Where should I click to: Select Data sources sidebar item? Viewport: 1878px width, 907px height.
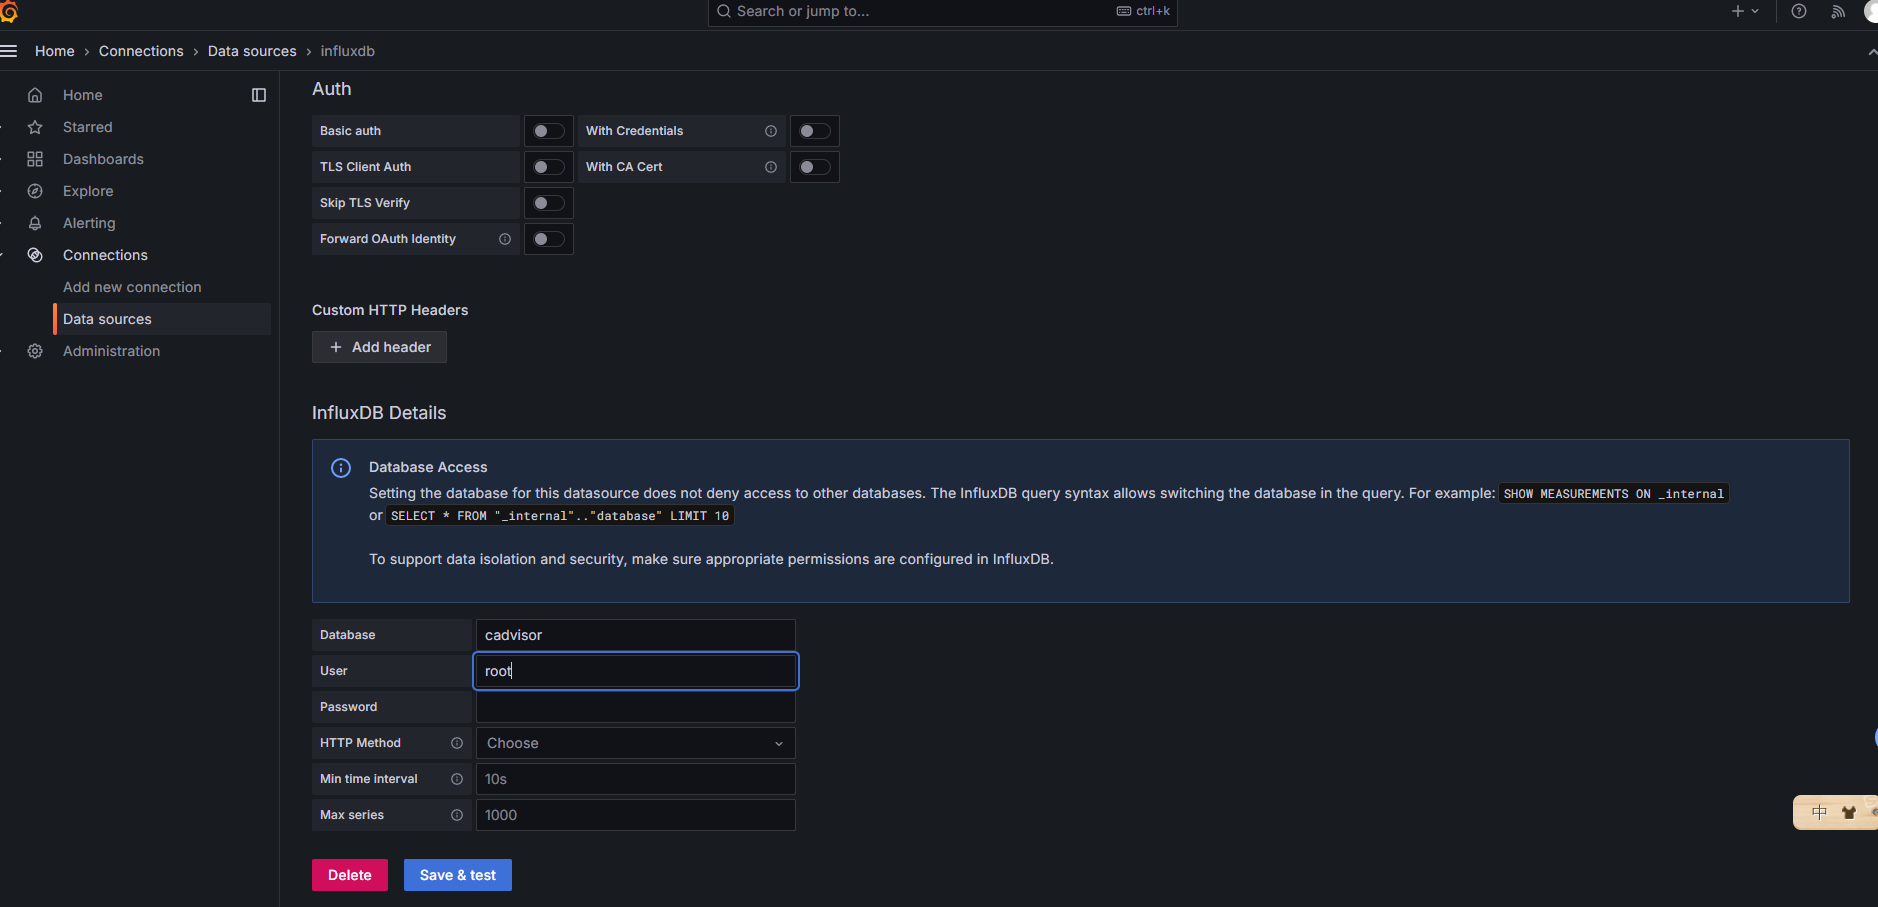click(x=162, y=319)
